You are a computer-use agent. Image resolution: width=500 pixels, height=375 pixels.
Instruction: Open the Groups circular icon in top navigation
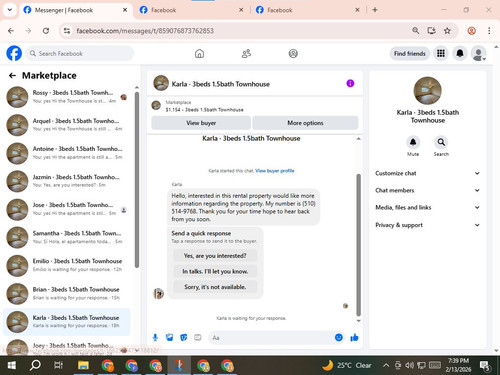293,53
